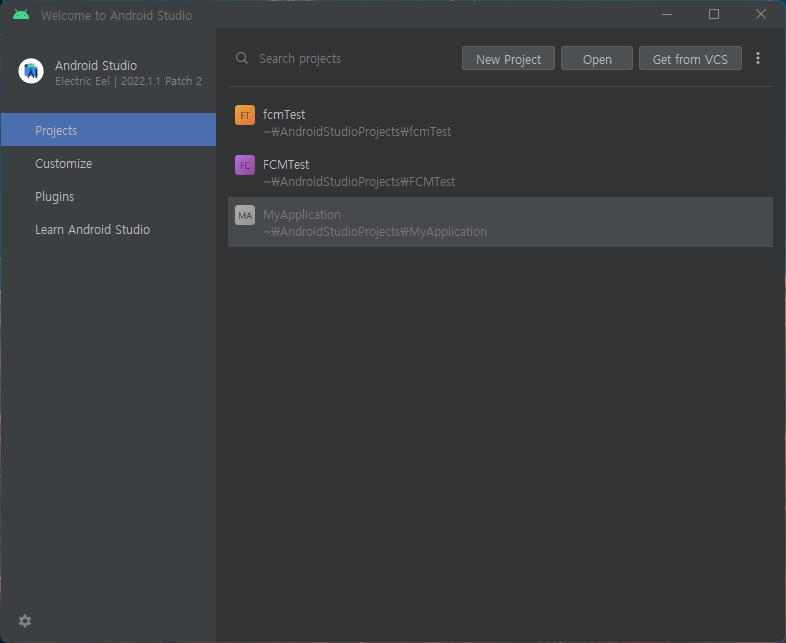This screenshot has width=786, height=643.
Task: Open the fcmTest project
Action: pyautogui.click(x=500, y=122)
